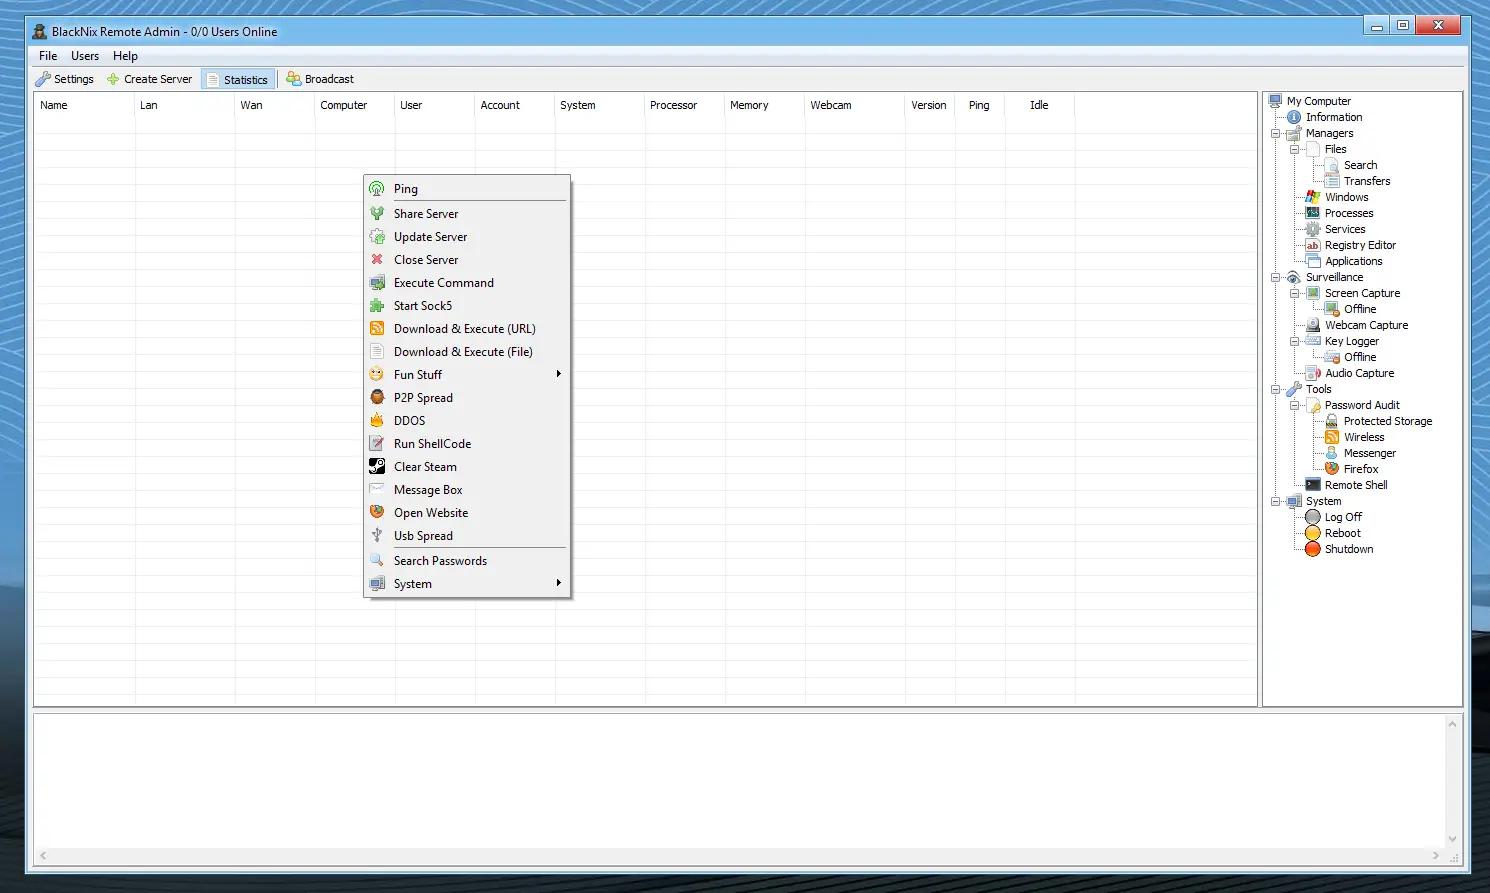Open the Remote Shell tool
This screenshot has width=1490, height=893.
[x=1313, y=485]
